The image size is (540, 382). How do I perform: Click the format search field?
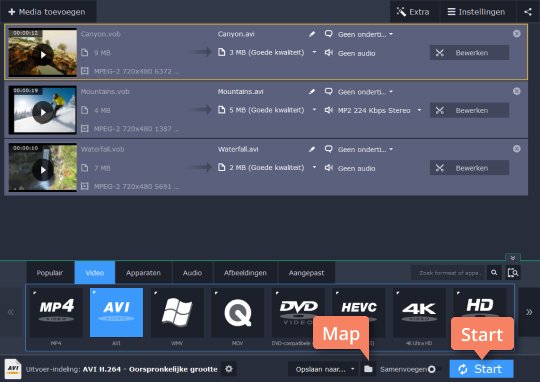click(448, 273)
